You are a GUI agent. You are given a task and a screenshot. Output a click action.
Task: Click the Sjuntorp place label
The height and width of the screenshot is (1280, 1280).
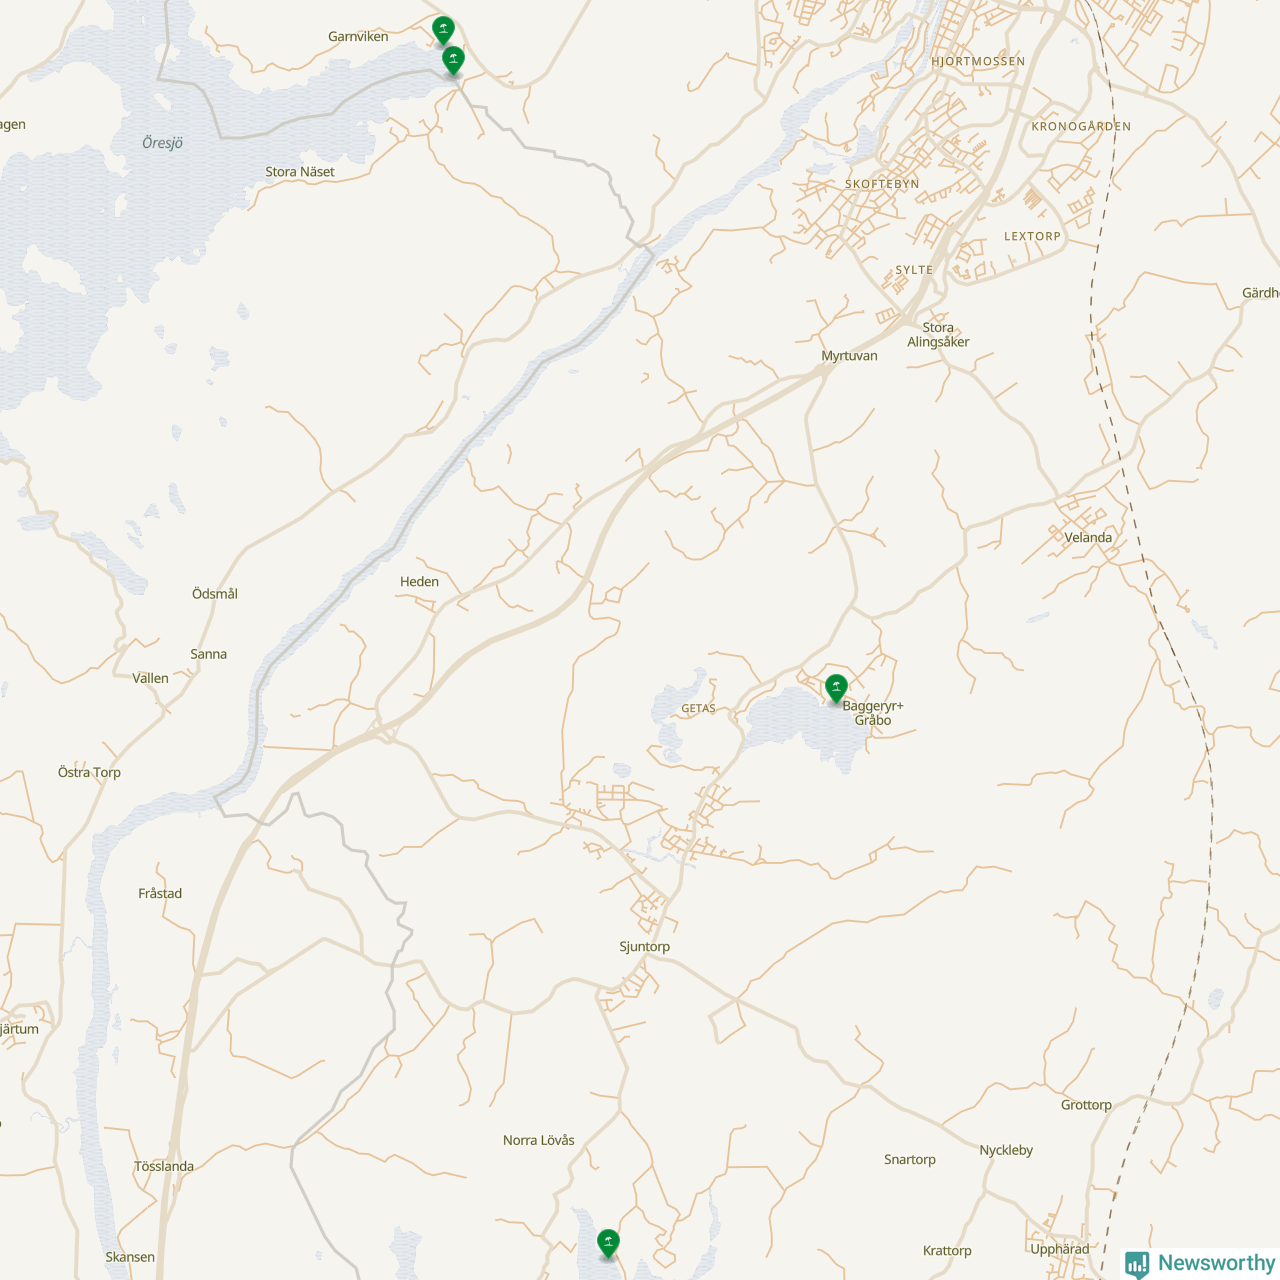(645, 947)
